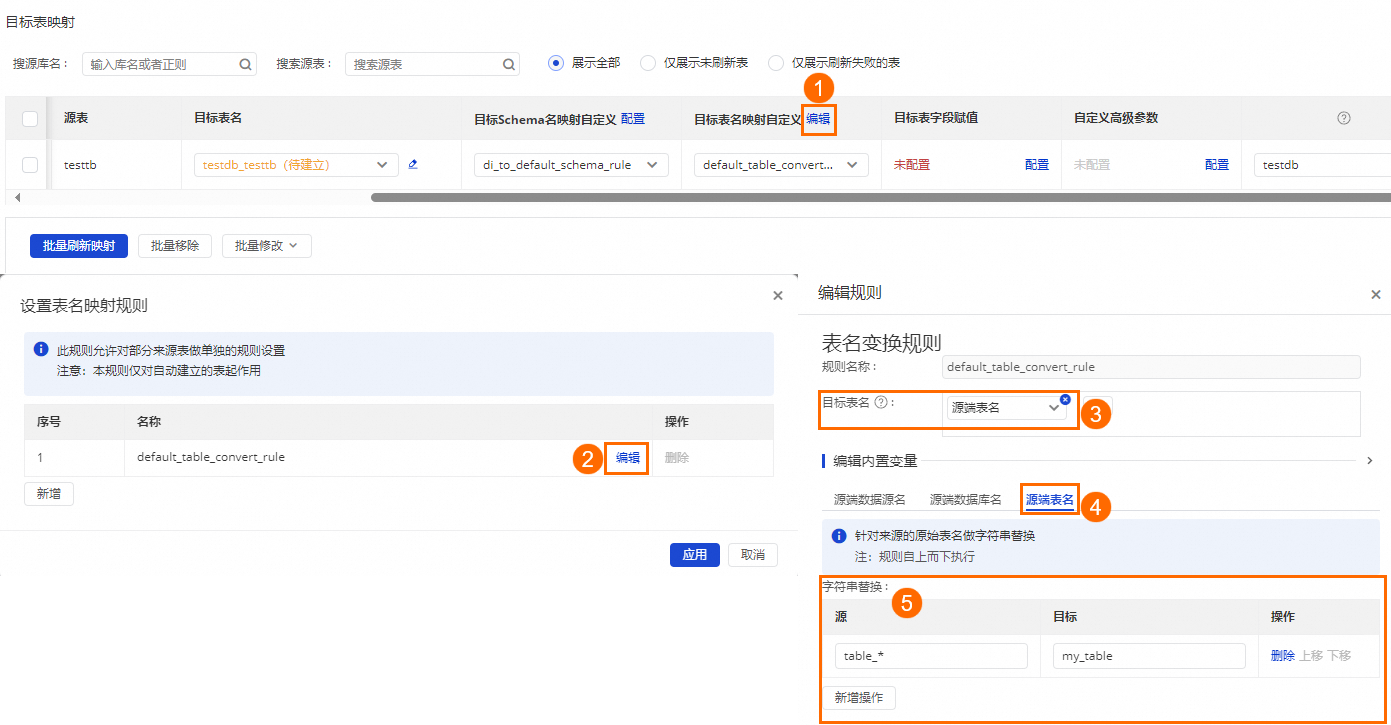1391x725 pixels.
Task: Click the red 未配置 status text
Action: coord(912,165)
